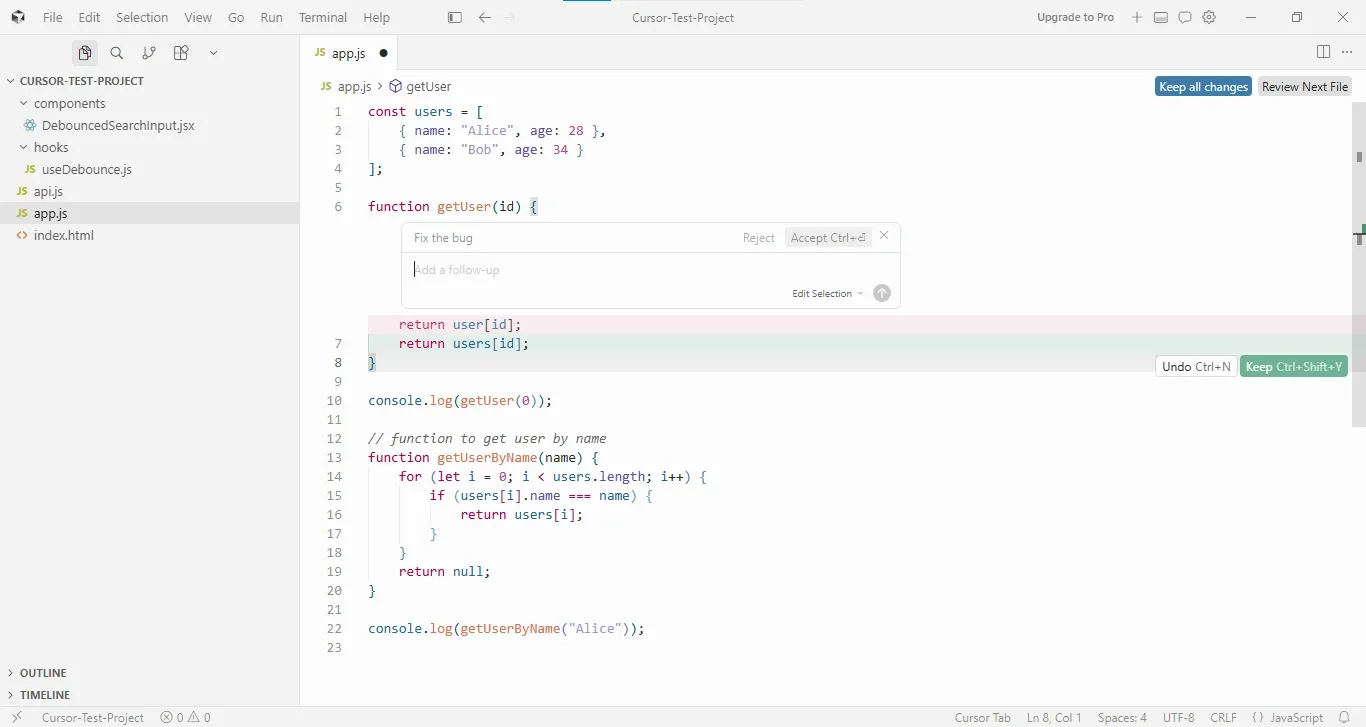Open the AI chat bubble icon
The width and height of the screenshot is (1366, 727).
tap(1185, 17)
